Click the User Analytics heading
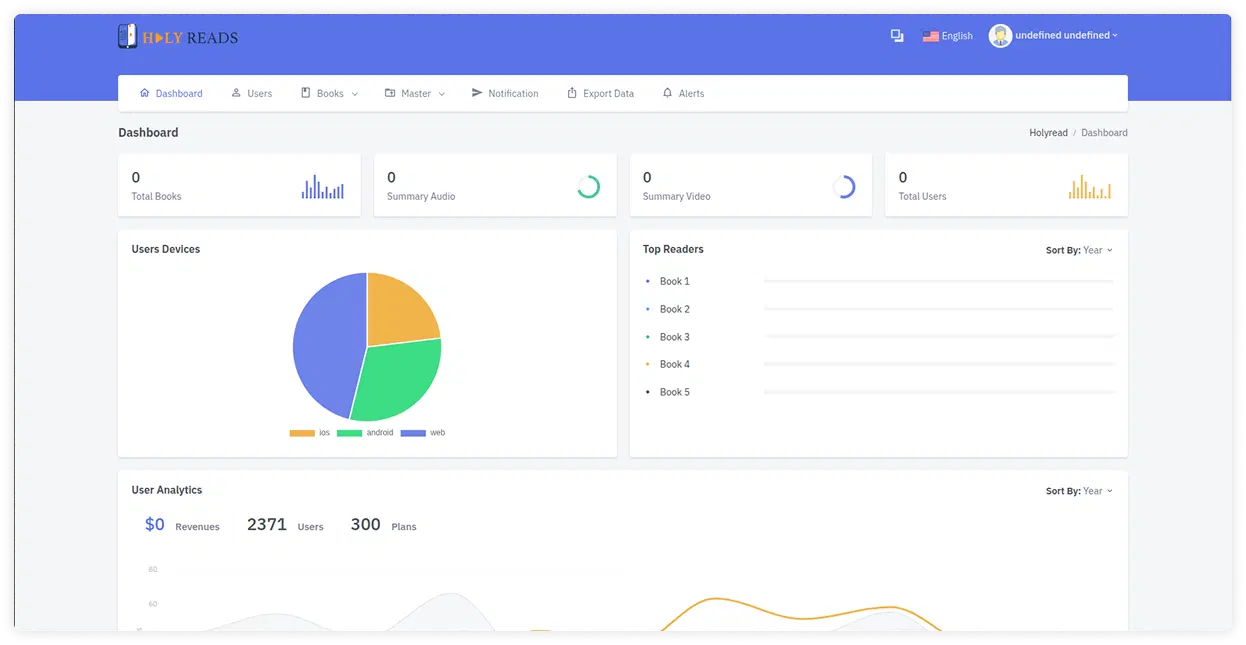1246x645 pixels. coord(167,491)
